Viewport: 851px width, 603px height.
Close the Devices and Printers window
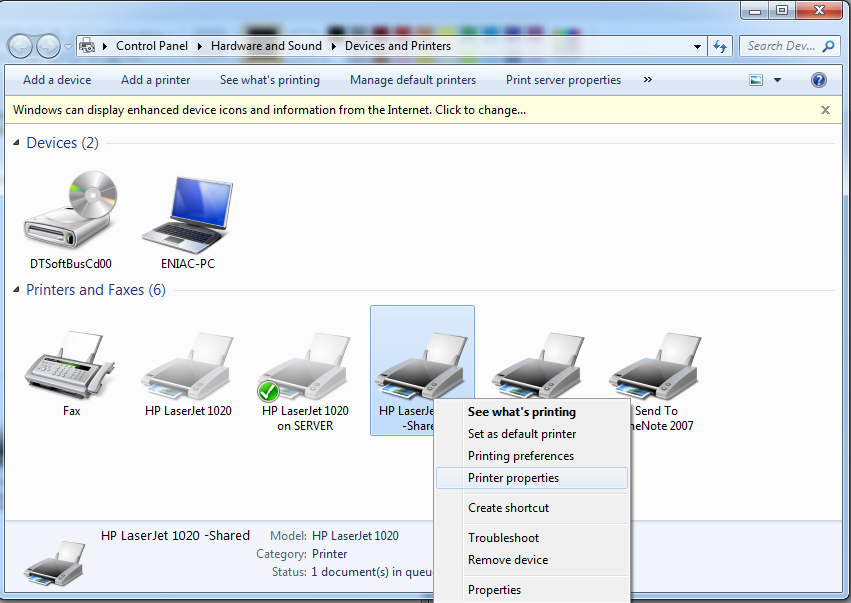(x=819, y=10)
